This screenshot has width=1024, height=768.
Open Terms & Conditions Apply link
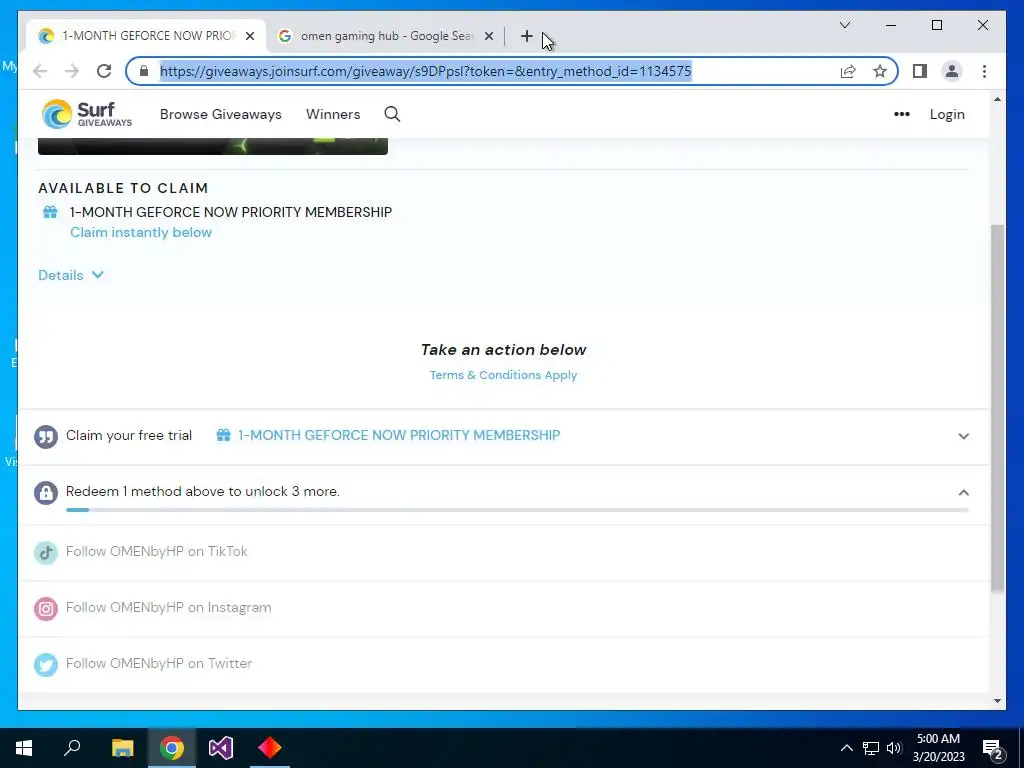503,375
